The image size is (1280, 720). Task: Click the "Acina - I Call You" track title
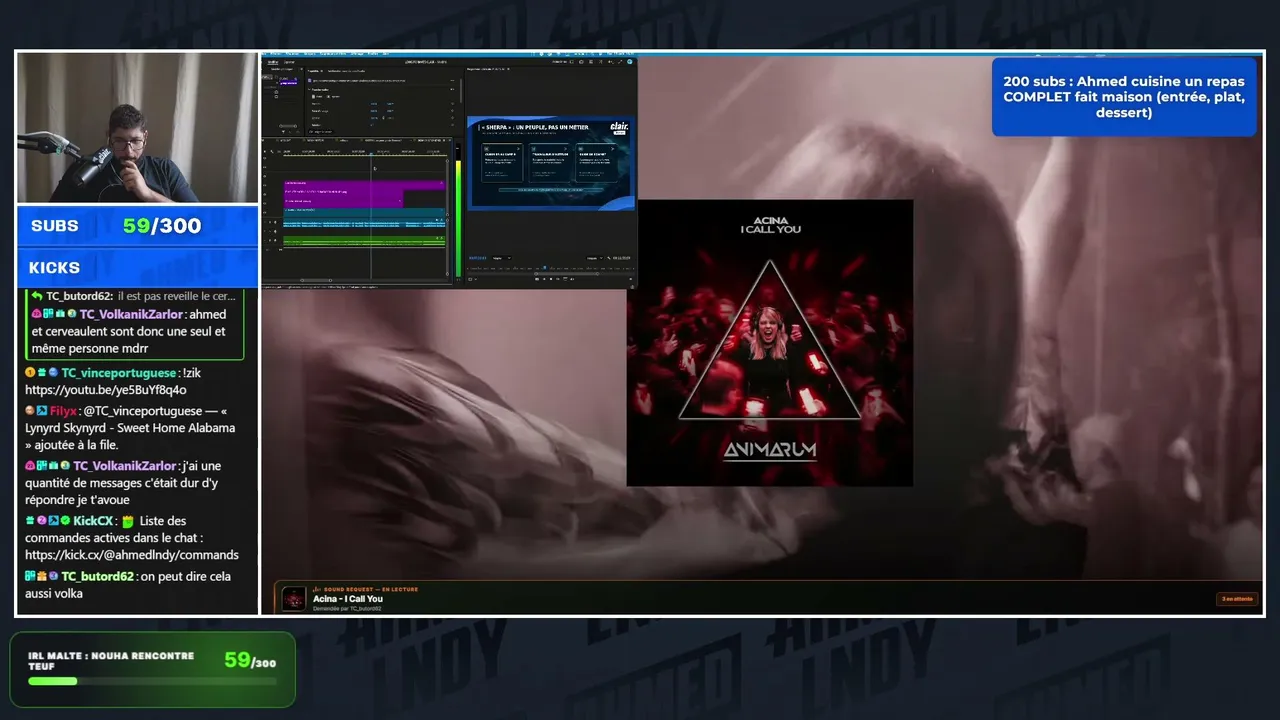(348, 599)
